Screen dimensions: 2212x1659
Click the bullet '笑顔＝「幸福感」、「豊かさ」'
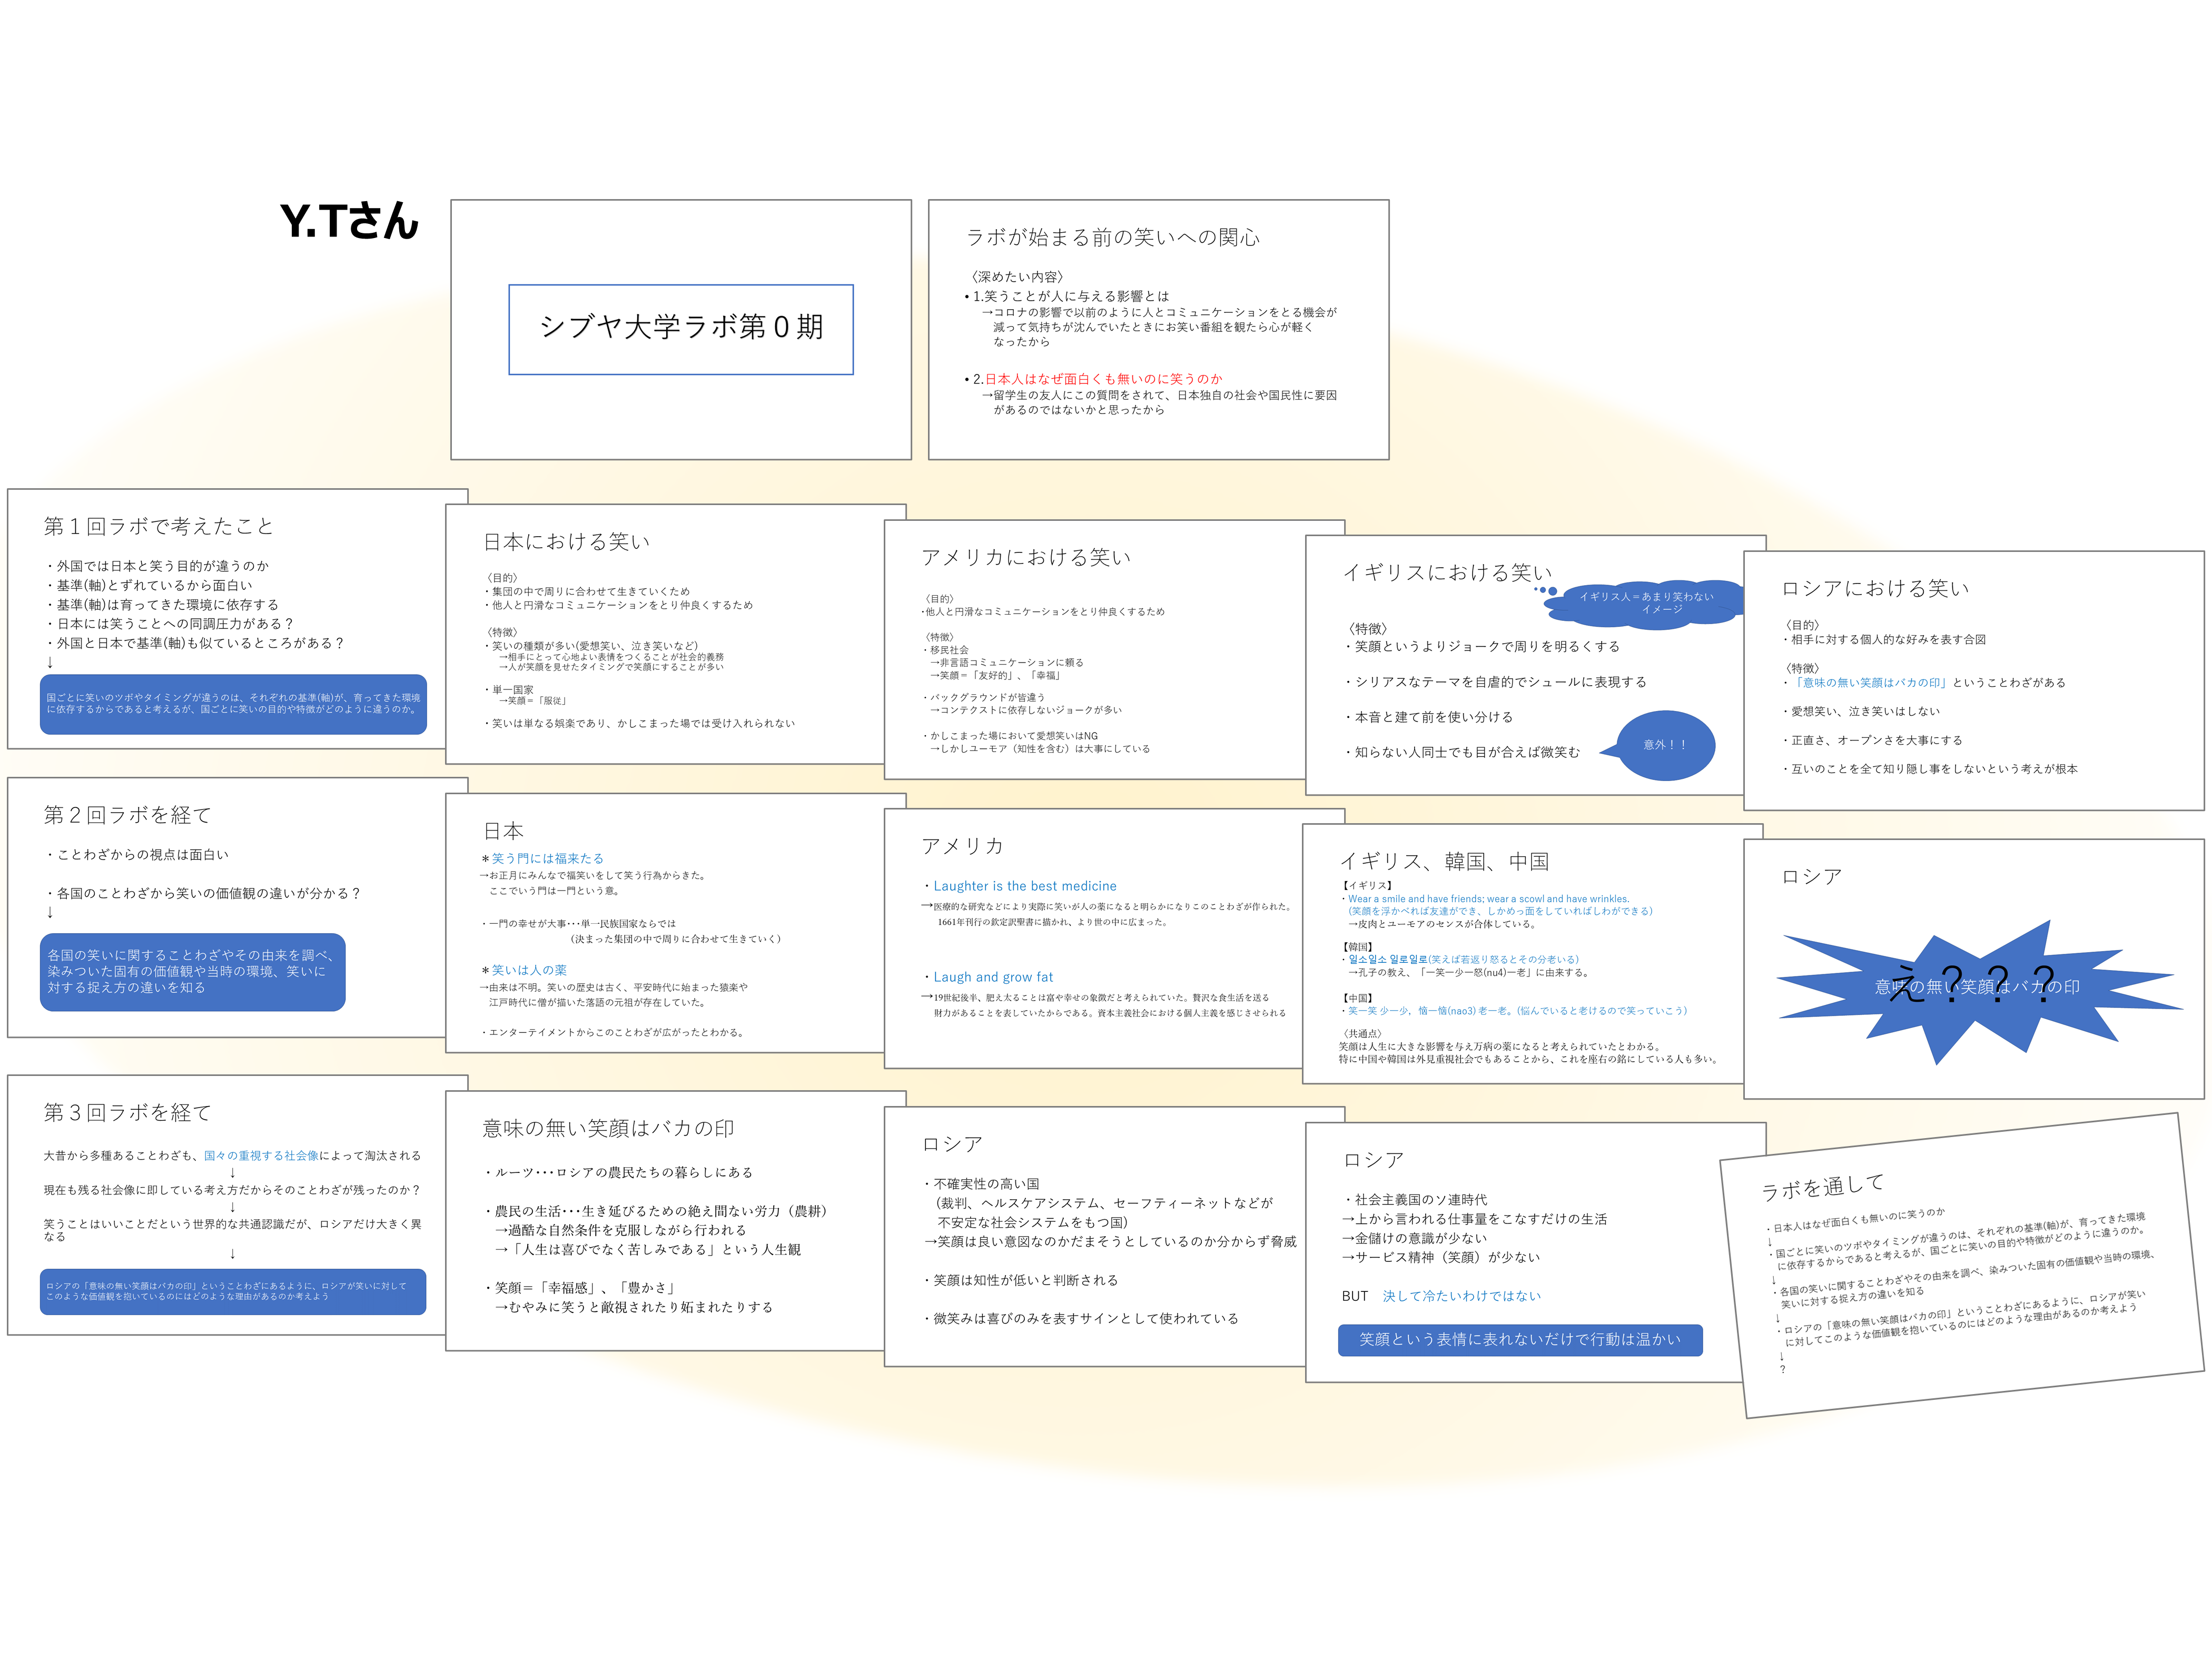(x=582, y=1288)
